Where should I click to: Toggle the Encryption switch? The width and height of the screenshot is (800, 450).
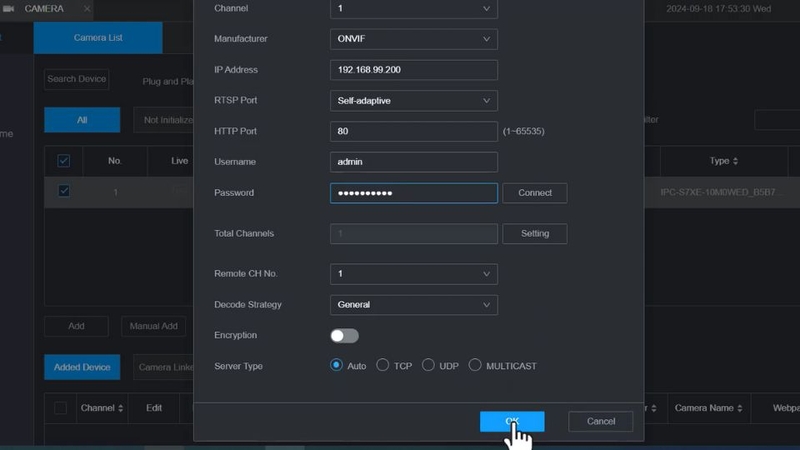[344, 336]
